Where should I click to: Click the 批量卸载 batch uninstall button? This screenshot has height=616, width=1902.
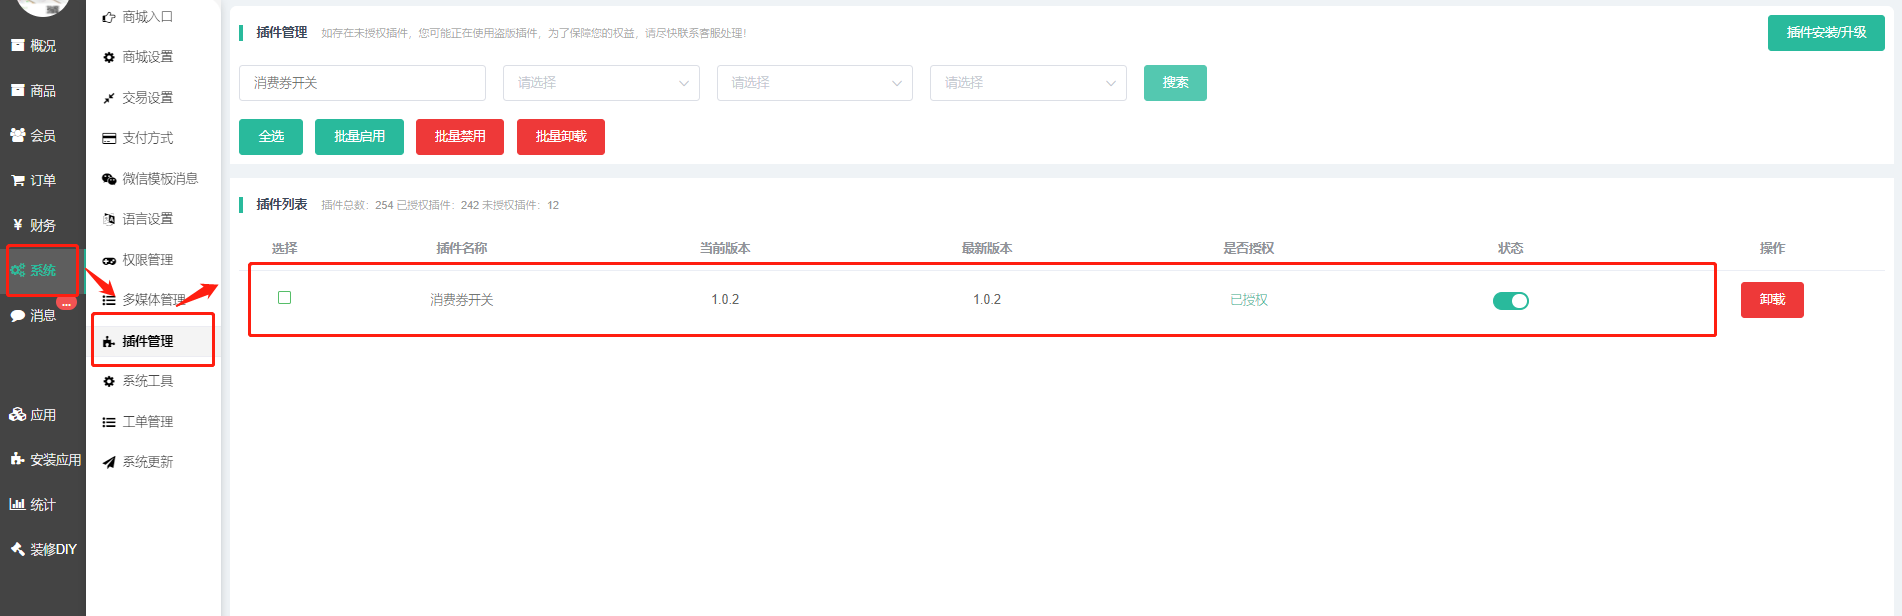[x=561, y=137]
